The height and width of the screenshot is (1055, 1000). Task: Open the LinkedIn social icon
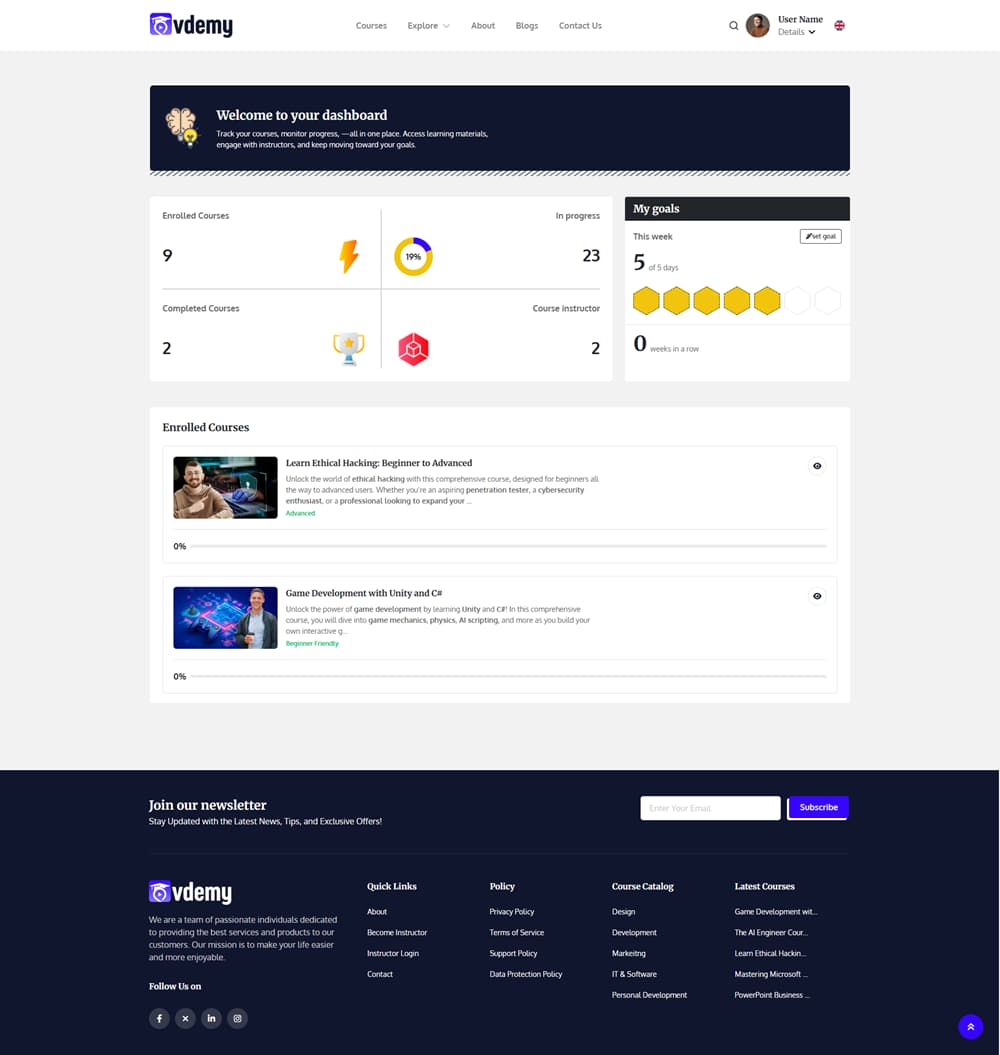coord(211,1018)
